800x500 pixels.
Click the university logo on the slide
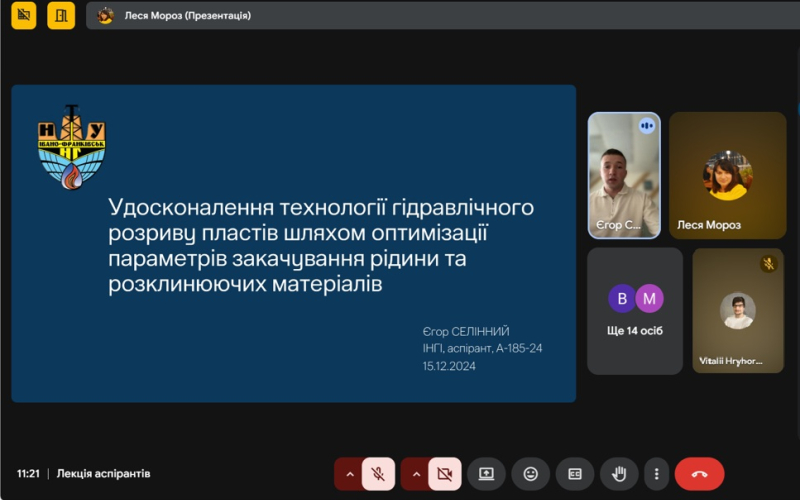72,147
